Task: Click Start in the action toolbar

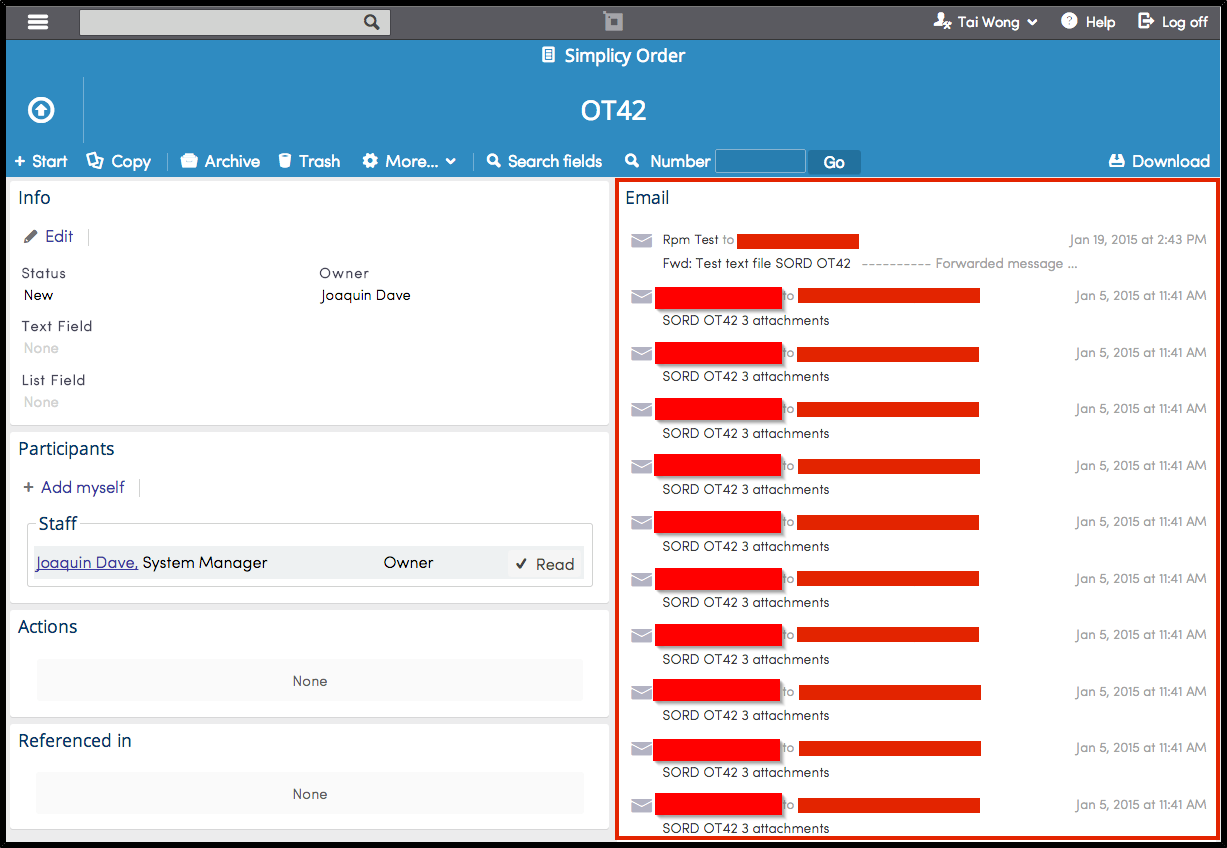Action: pos(41,161)
